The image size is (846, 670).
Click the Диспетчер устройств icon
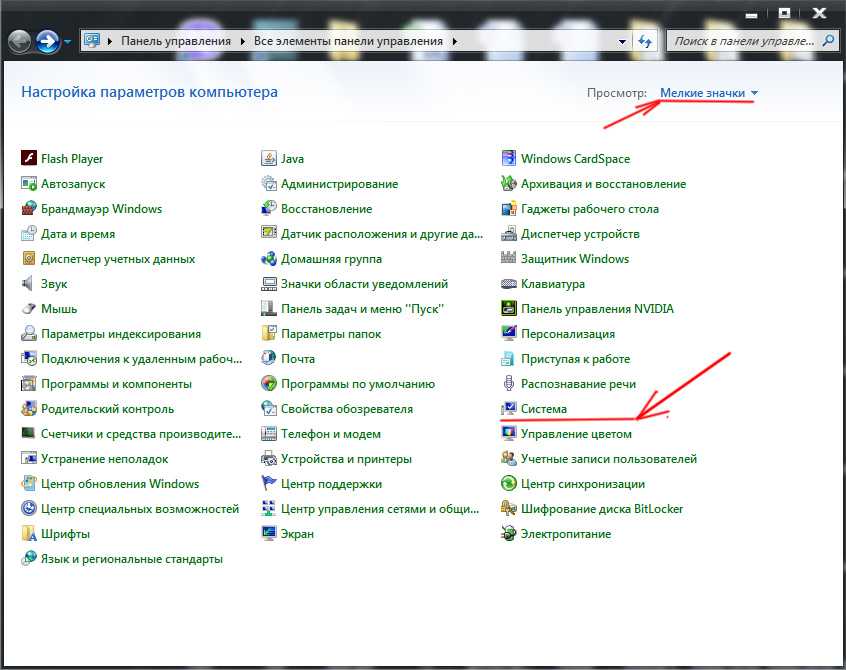(509, 234)
